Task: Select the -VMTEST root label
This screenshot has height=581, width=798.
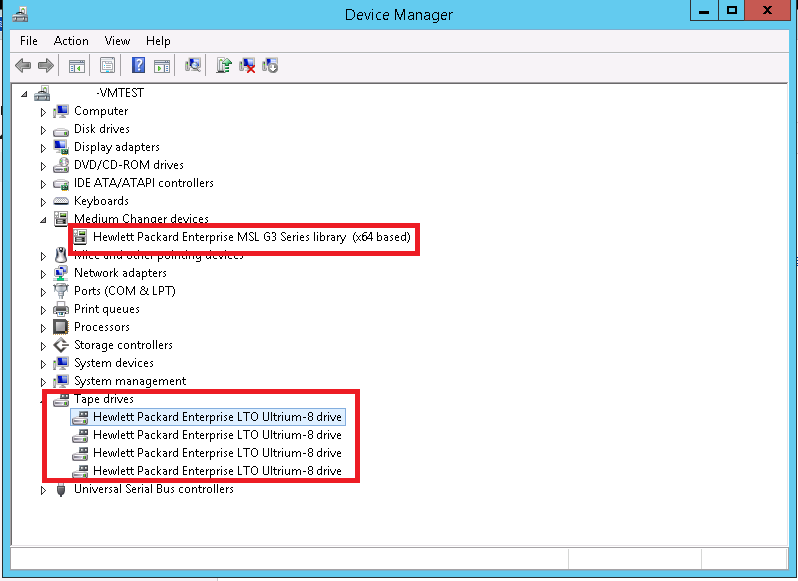Action: tap(120, 93)
